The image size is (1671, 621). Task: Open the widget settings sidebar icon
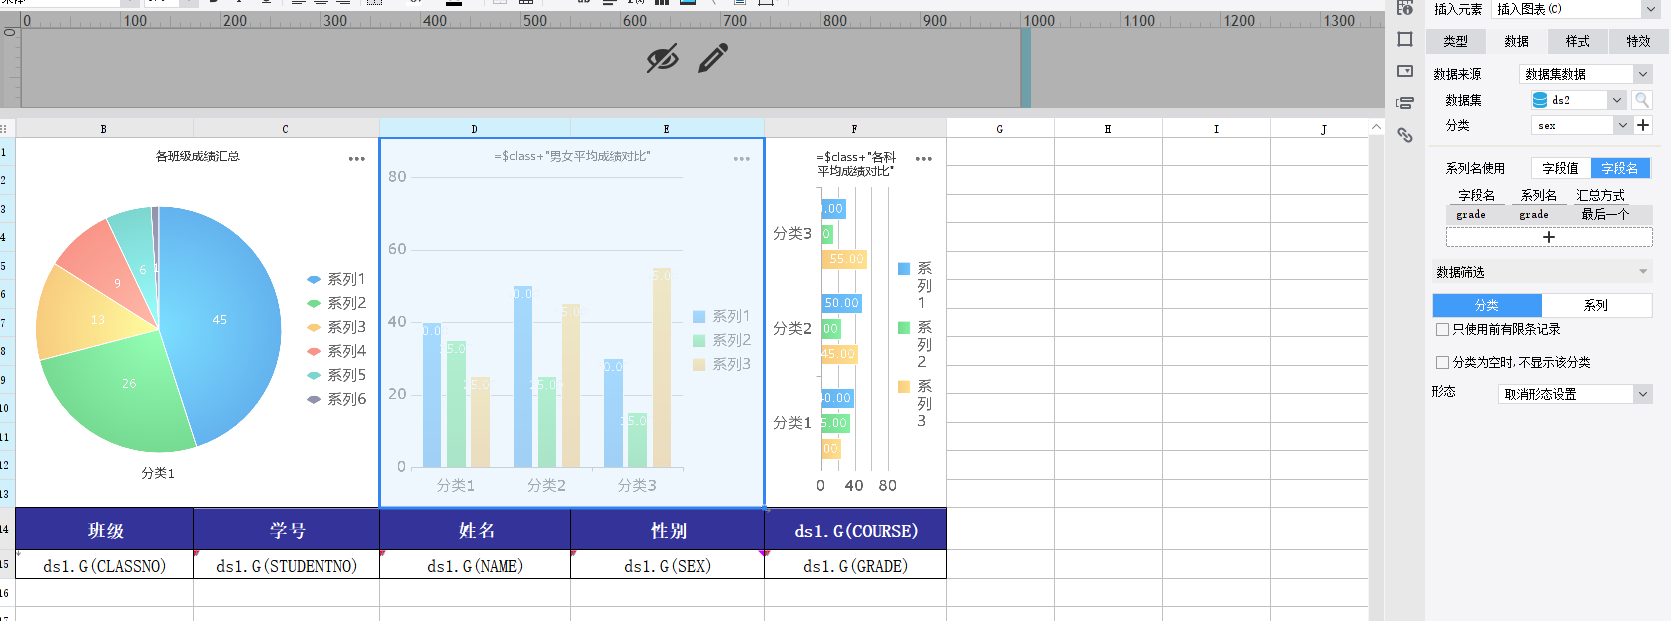pos(1405,71)
